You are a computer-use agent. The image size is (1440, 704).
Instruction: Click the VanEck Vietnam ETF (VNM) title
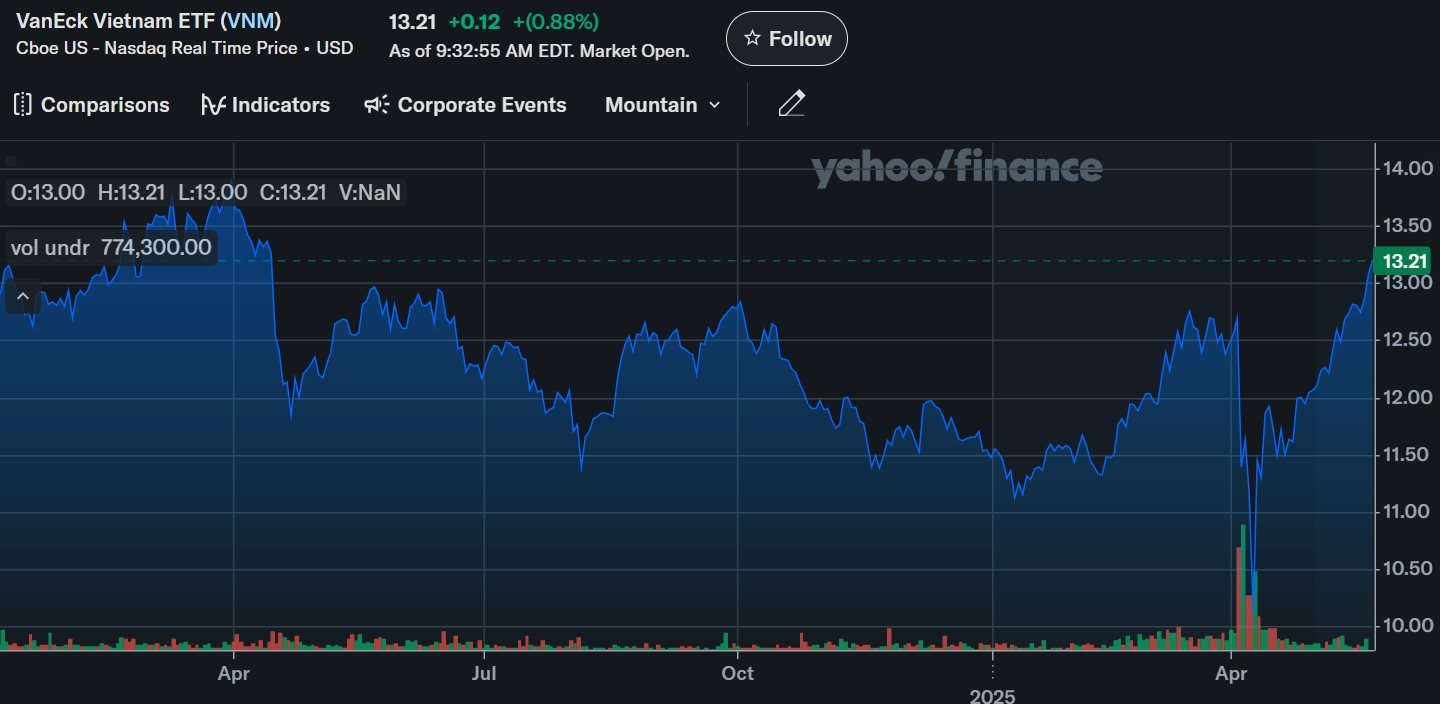click(x=148, y=21)
